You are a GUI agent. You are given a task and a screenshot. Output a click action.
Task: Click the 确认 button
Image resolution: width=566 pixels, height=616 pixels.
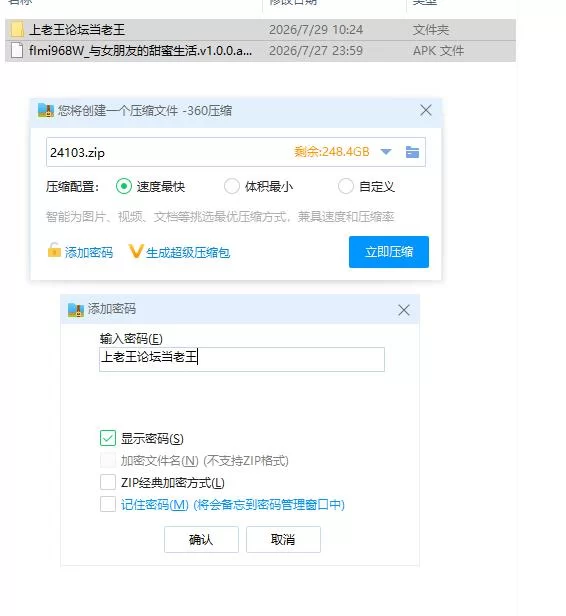(x=201, y=539)
